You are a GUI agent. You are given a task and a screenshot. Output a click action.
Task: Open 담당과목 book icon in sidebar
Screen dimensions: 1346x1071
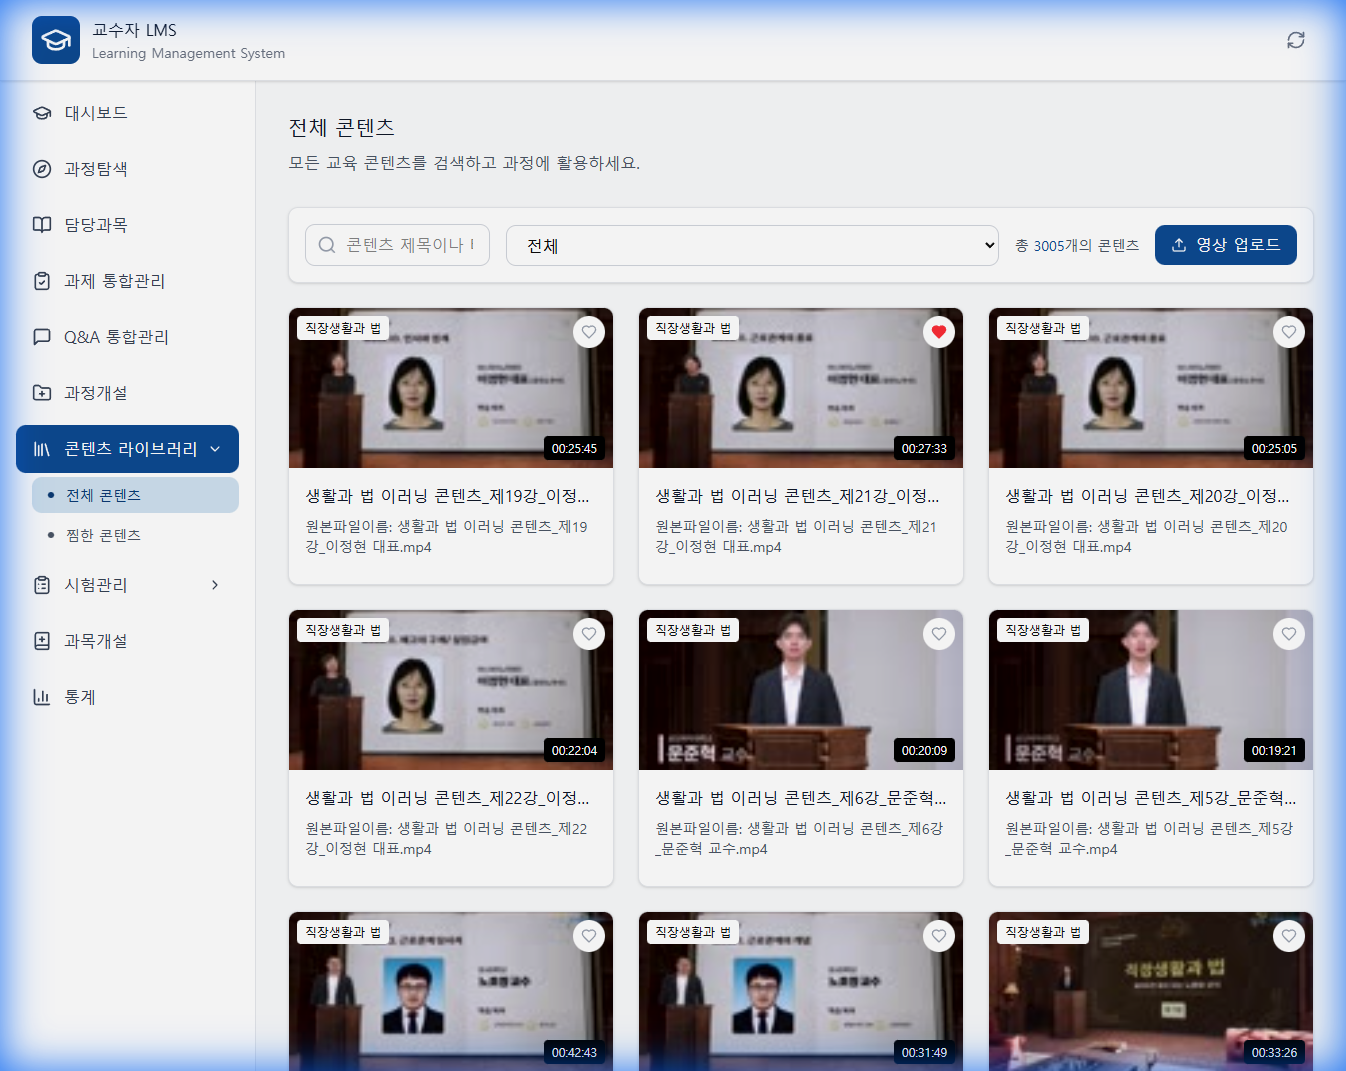[42, 225]
